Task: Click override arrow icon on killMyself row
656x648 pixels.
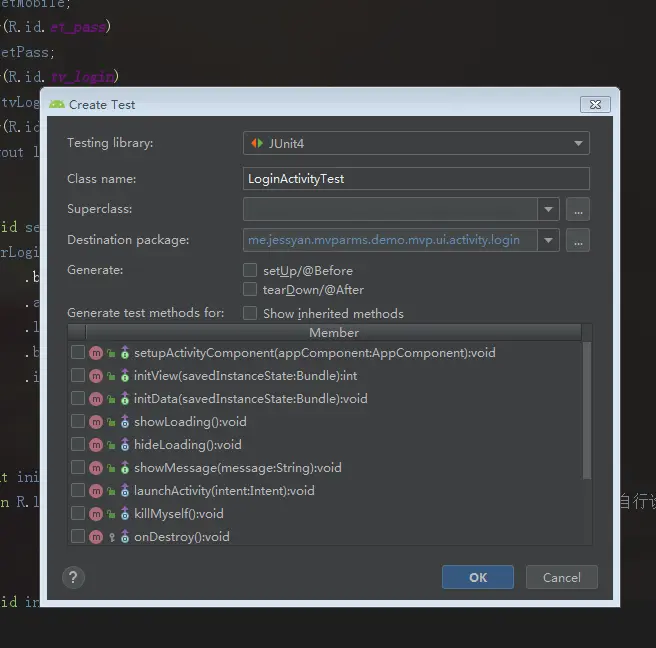Action: (125, 514)
